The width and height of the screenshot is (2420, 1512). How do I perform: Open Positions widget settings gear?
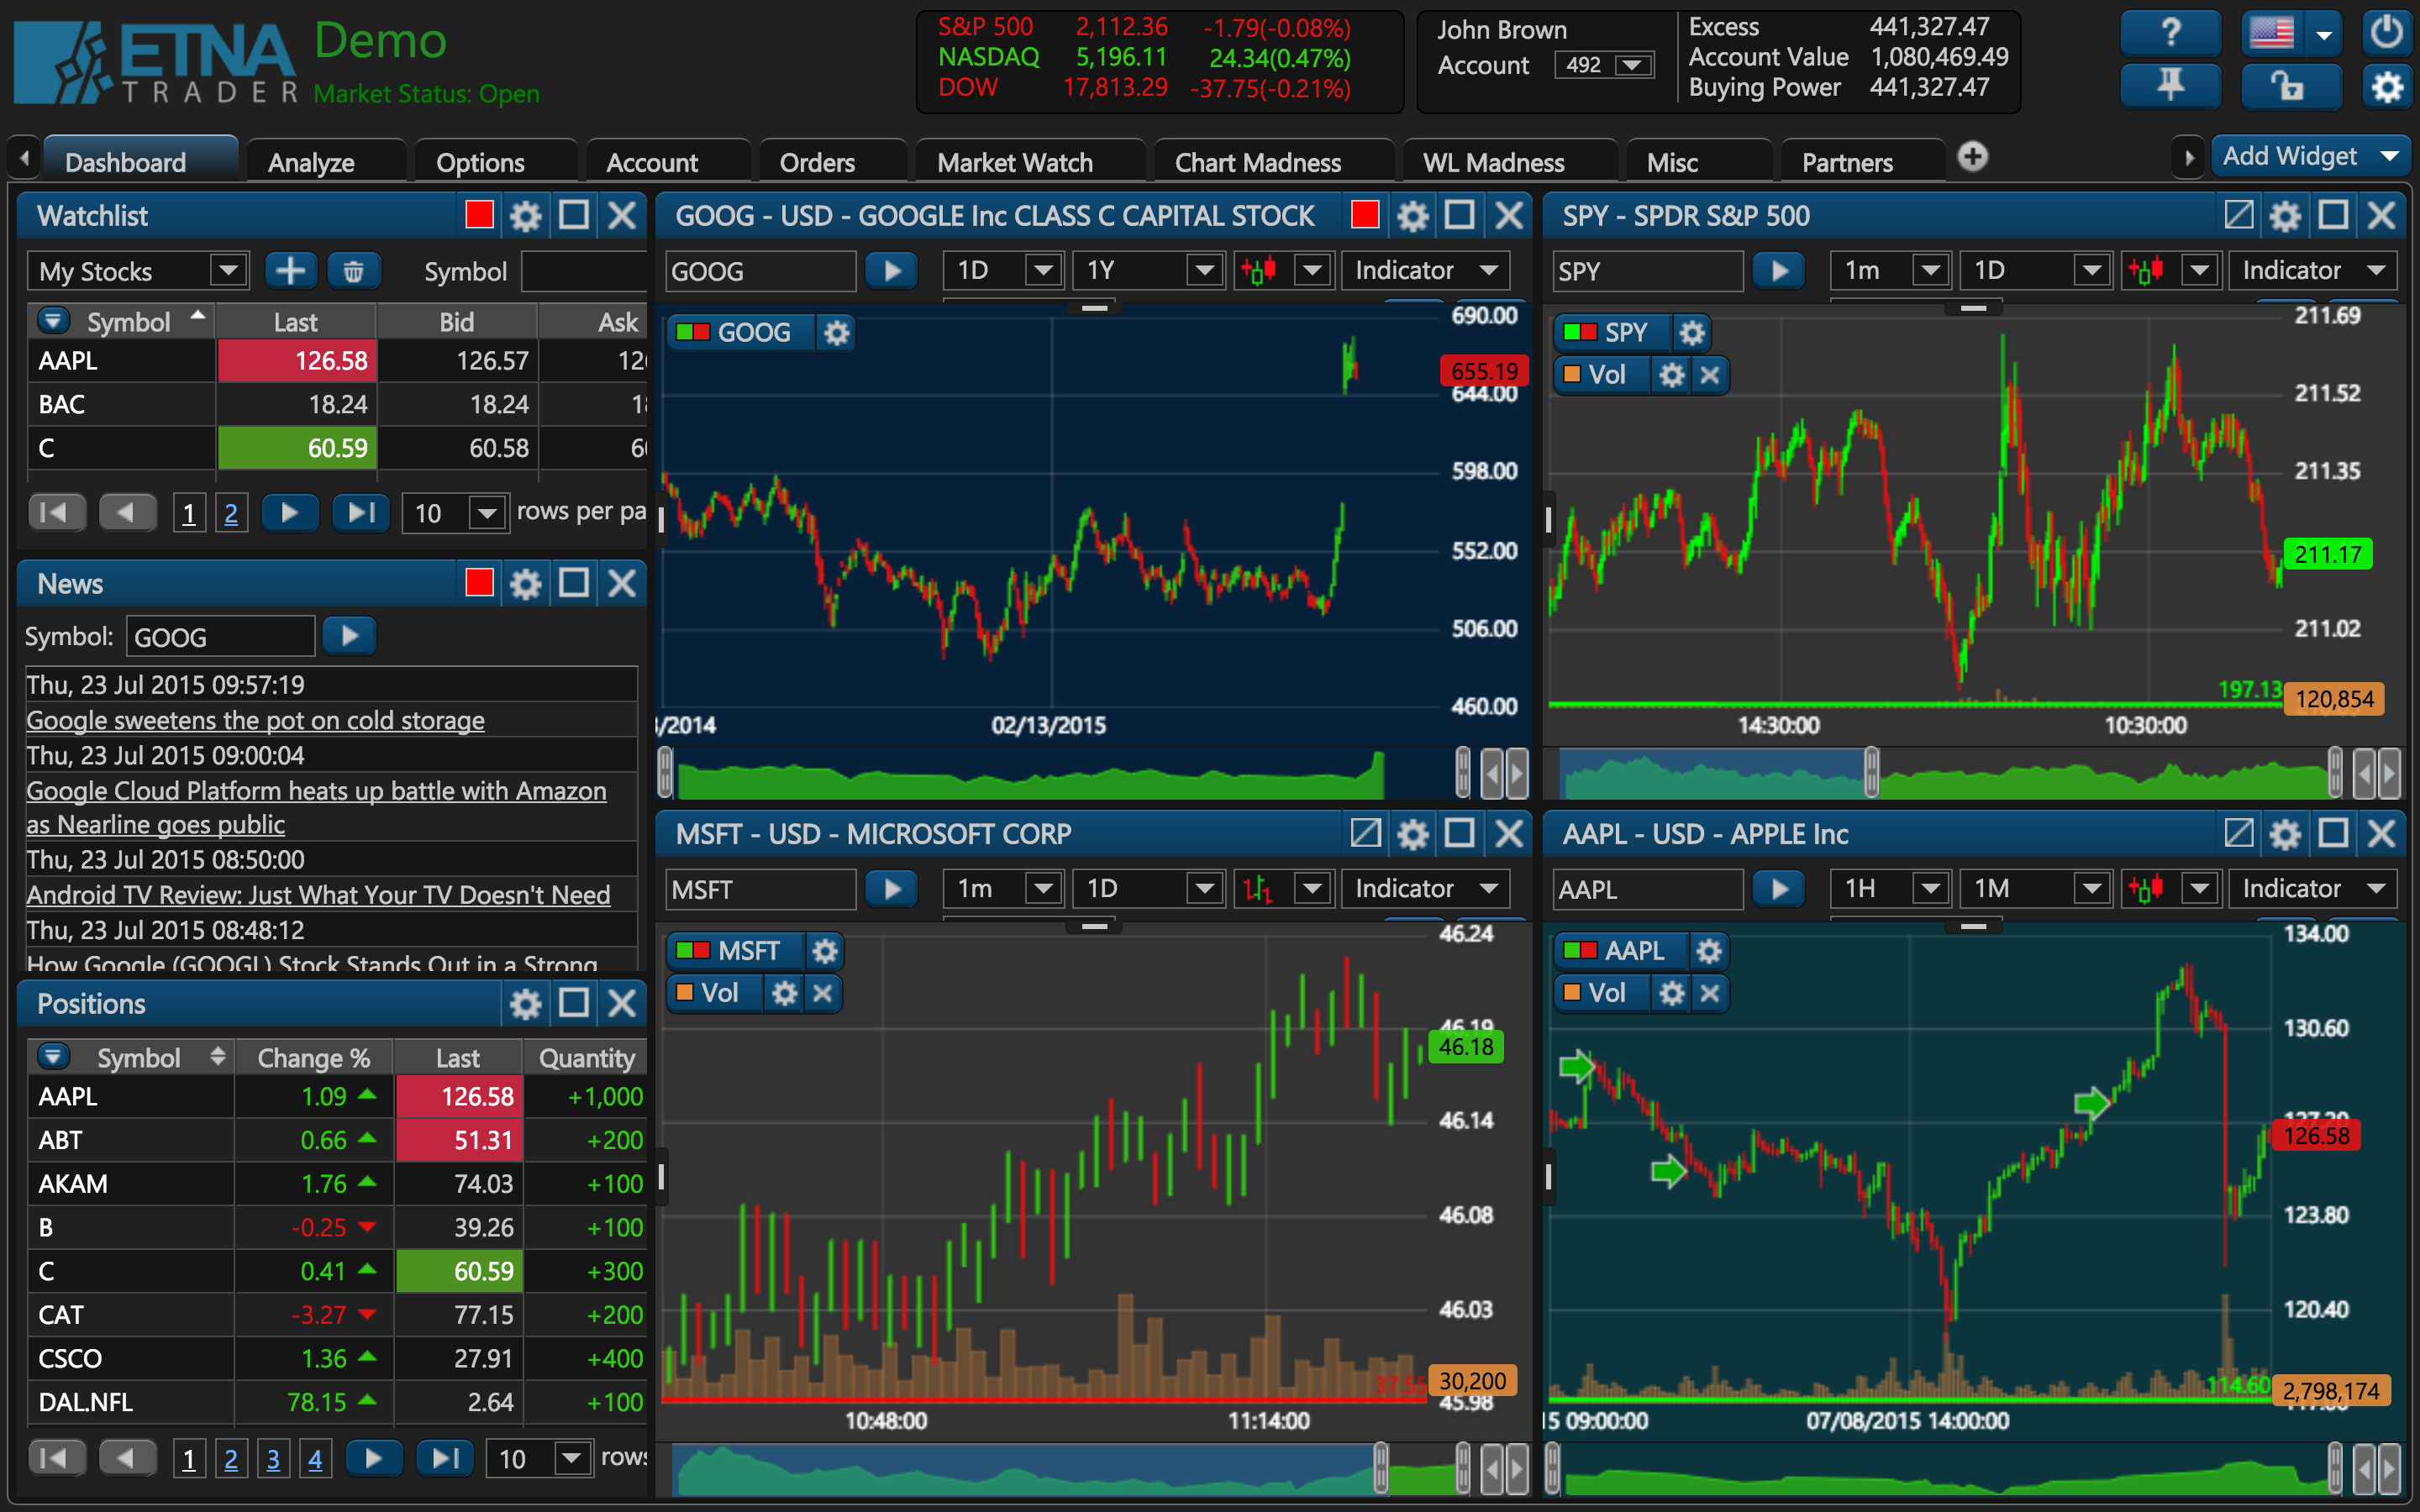click(x=525, y=1003)
